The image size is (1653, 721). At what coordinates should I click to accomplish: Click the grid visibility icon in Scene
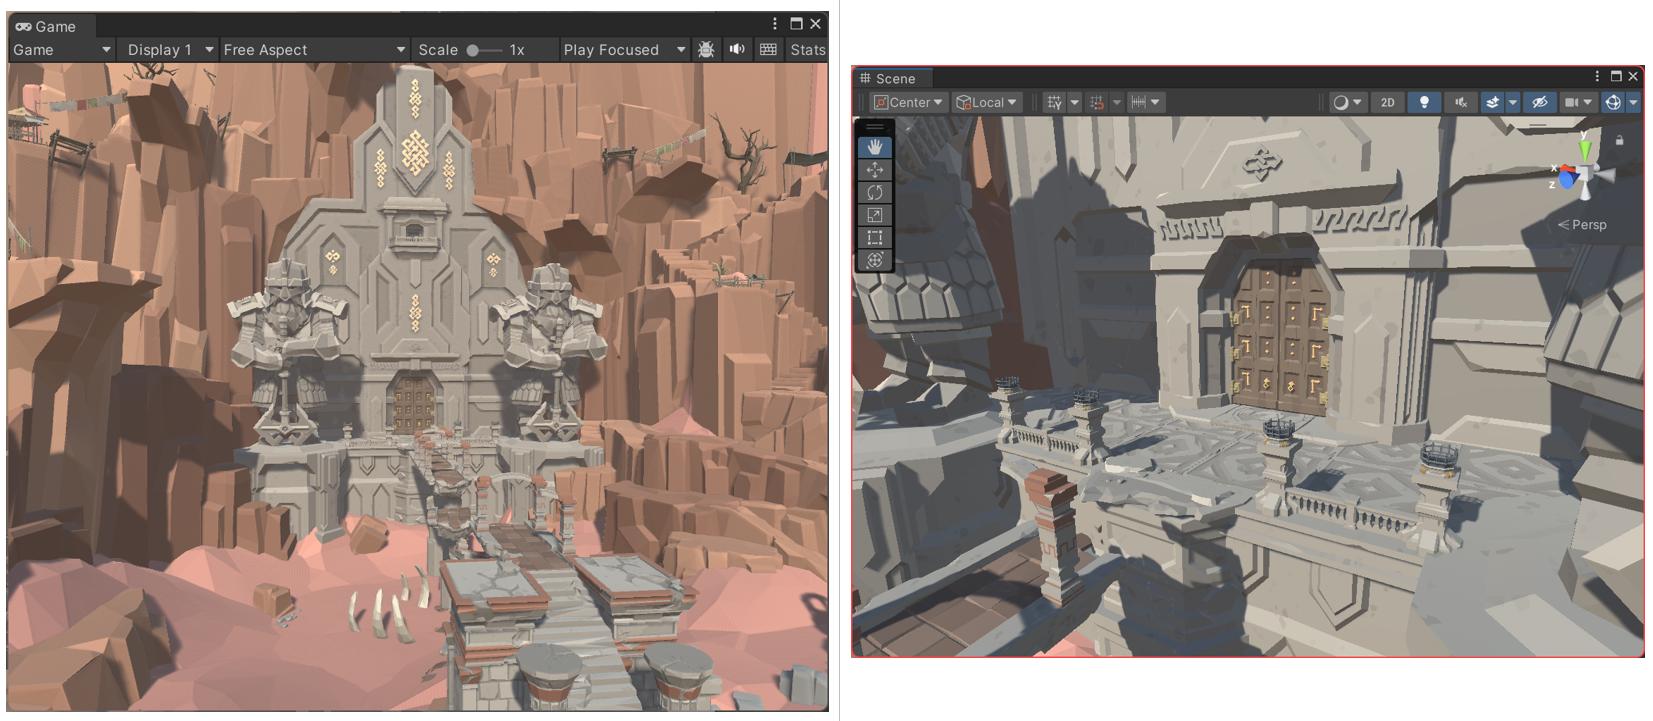1054,102
